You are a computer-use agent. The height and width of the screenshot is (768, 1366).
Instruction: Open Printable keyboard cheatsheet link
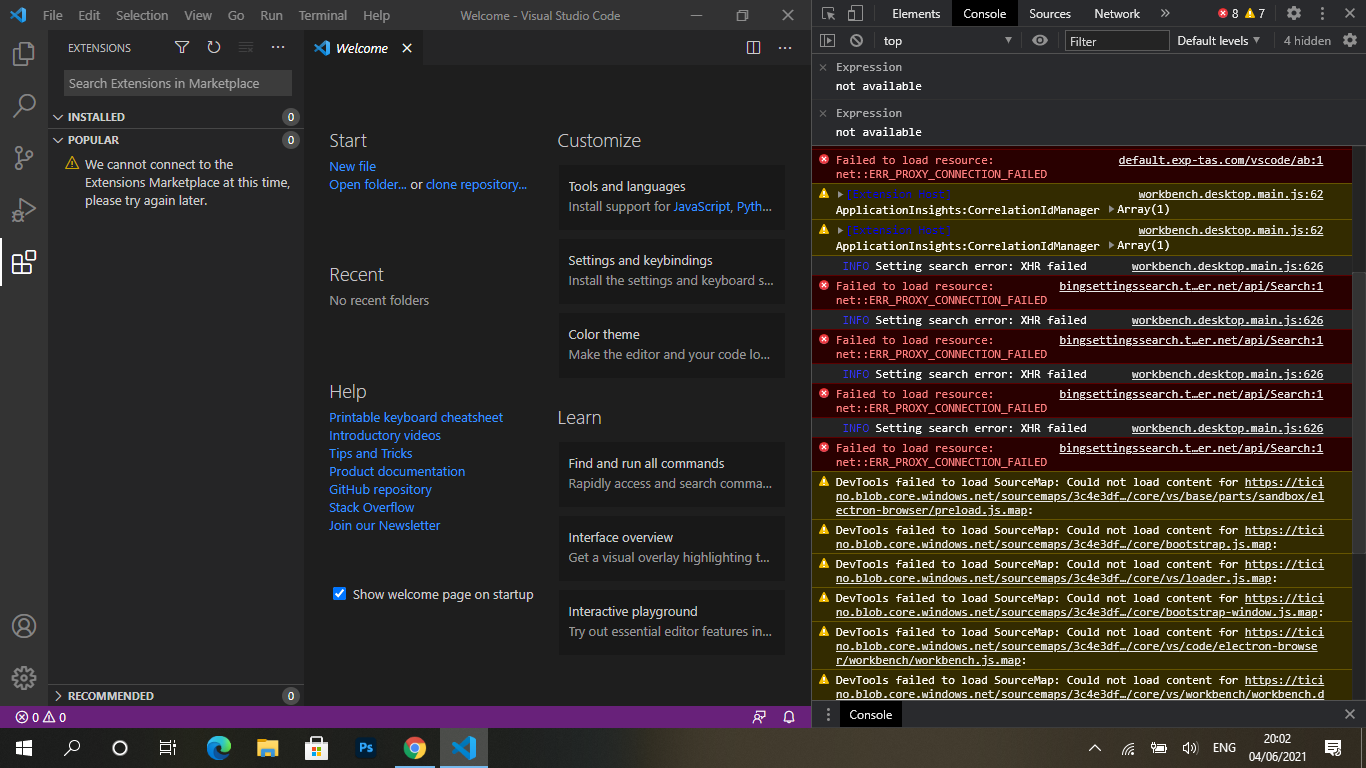click(416, 417)
